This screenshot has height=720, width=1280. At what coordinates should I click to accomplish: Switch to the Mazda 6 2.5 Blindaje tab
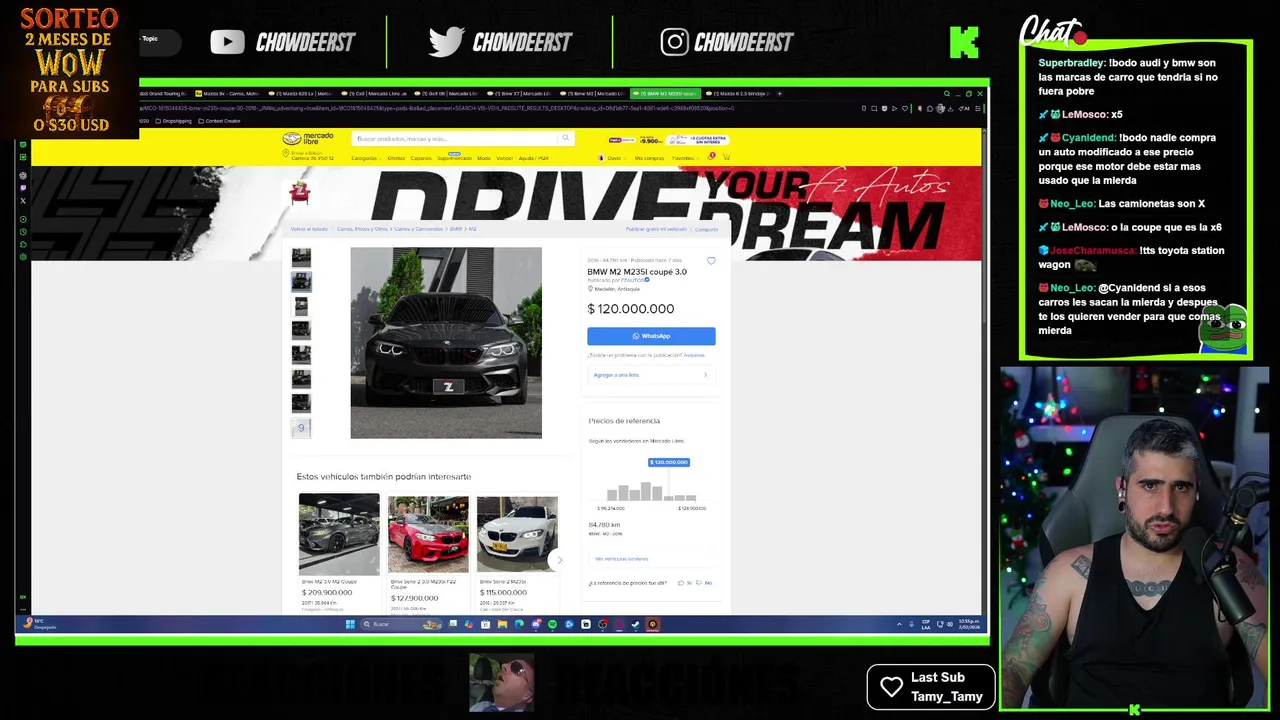[737, 93]
